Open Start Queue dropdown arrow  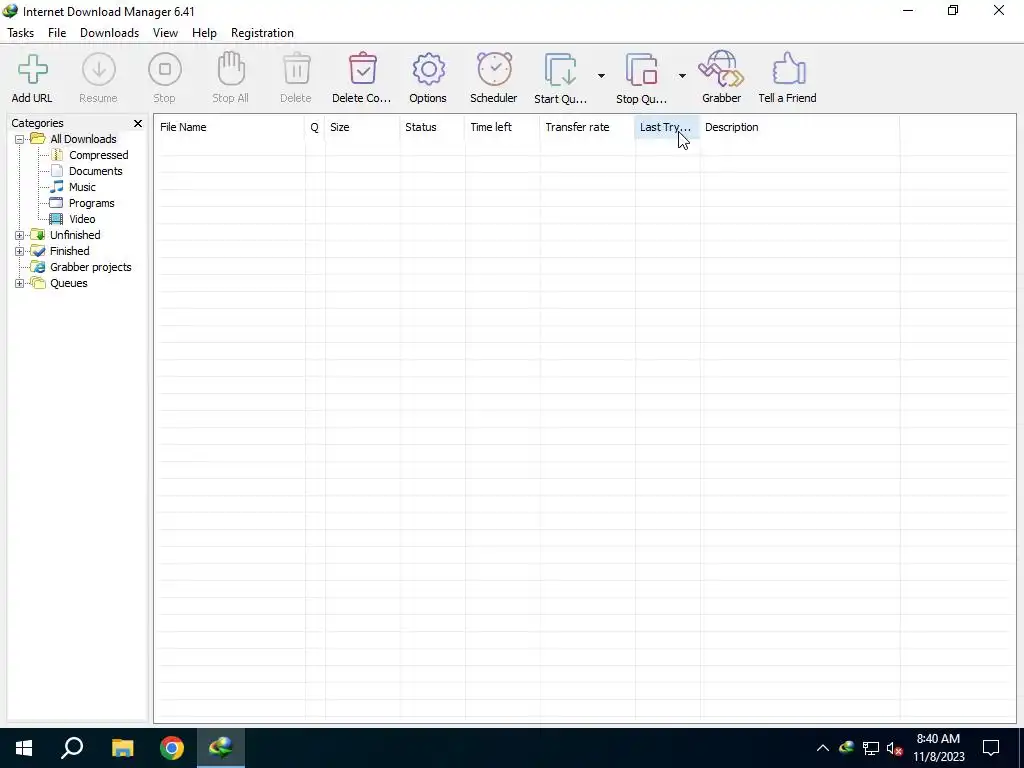click(601, 76)
